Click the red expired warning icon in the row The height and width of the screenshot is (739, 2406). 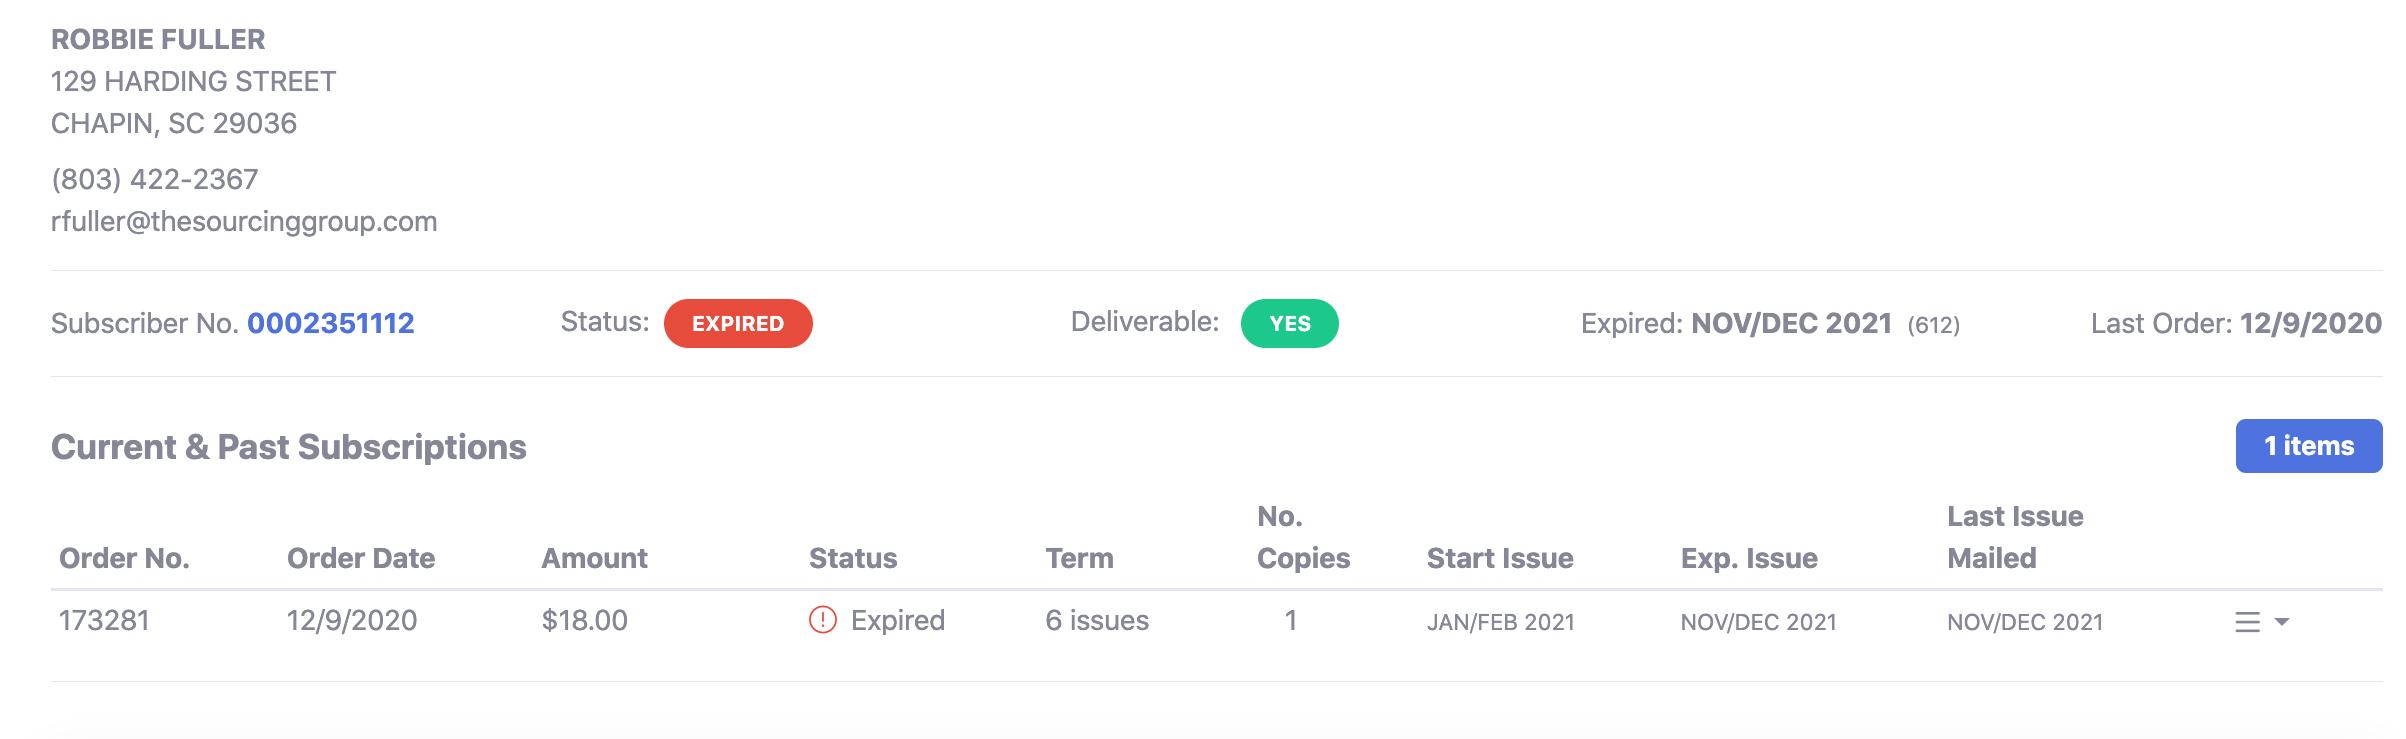(822, 621)
